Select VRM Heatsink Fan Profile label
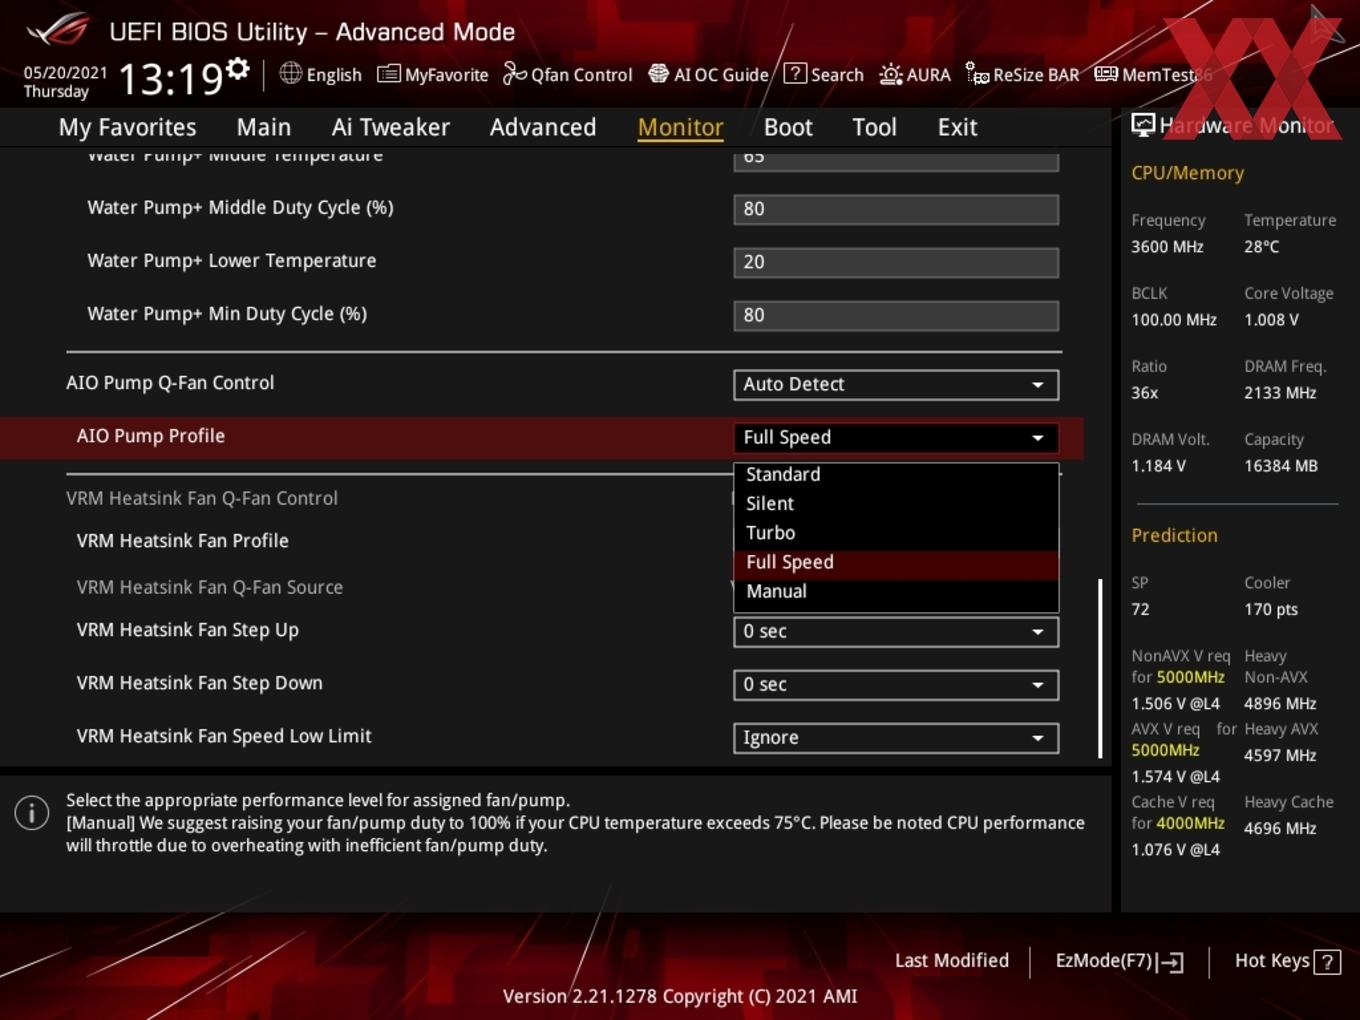 183,541
